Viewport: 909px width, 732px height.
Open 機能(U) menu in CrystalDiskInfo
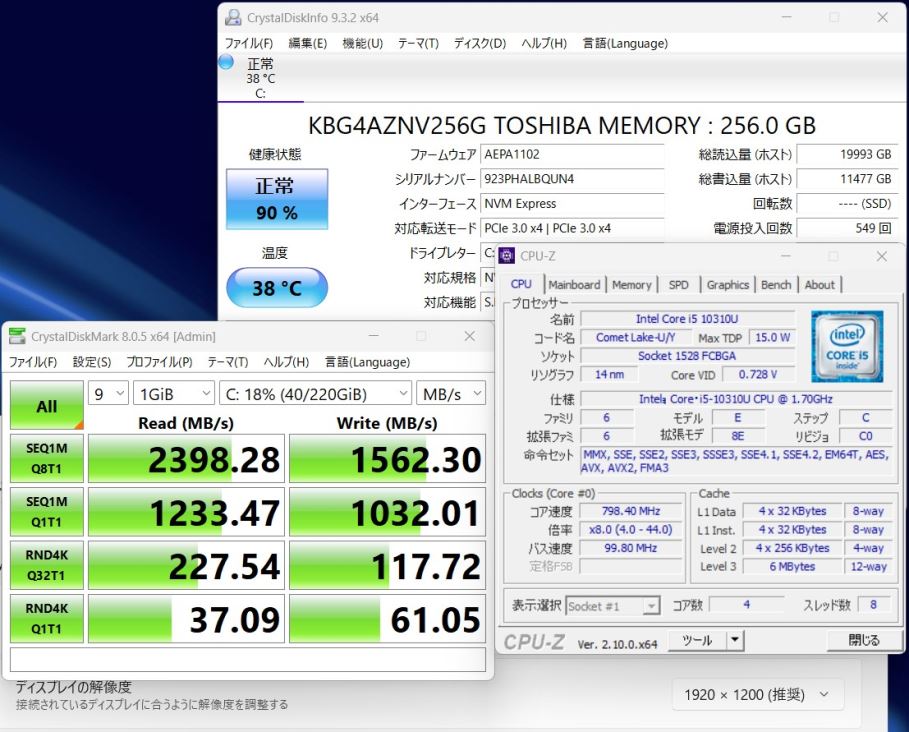point(362,43)
